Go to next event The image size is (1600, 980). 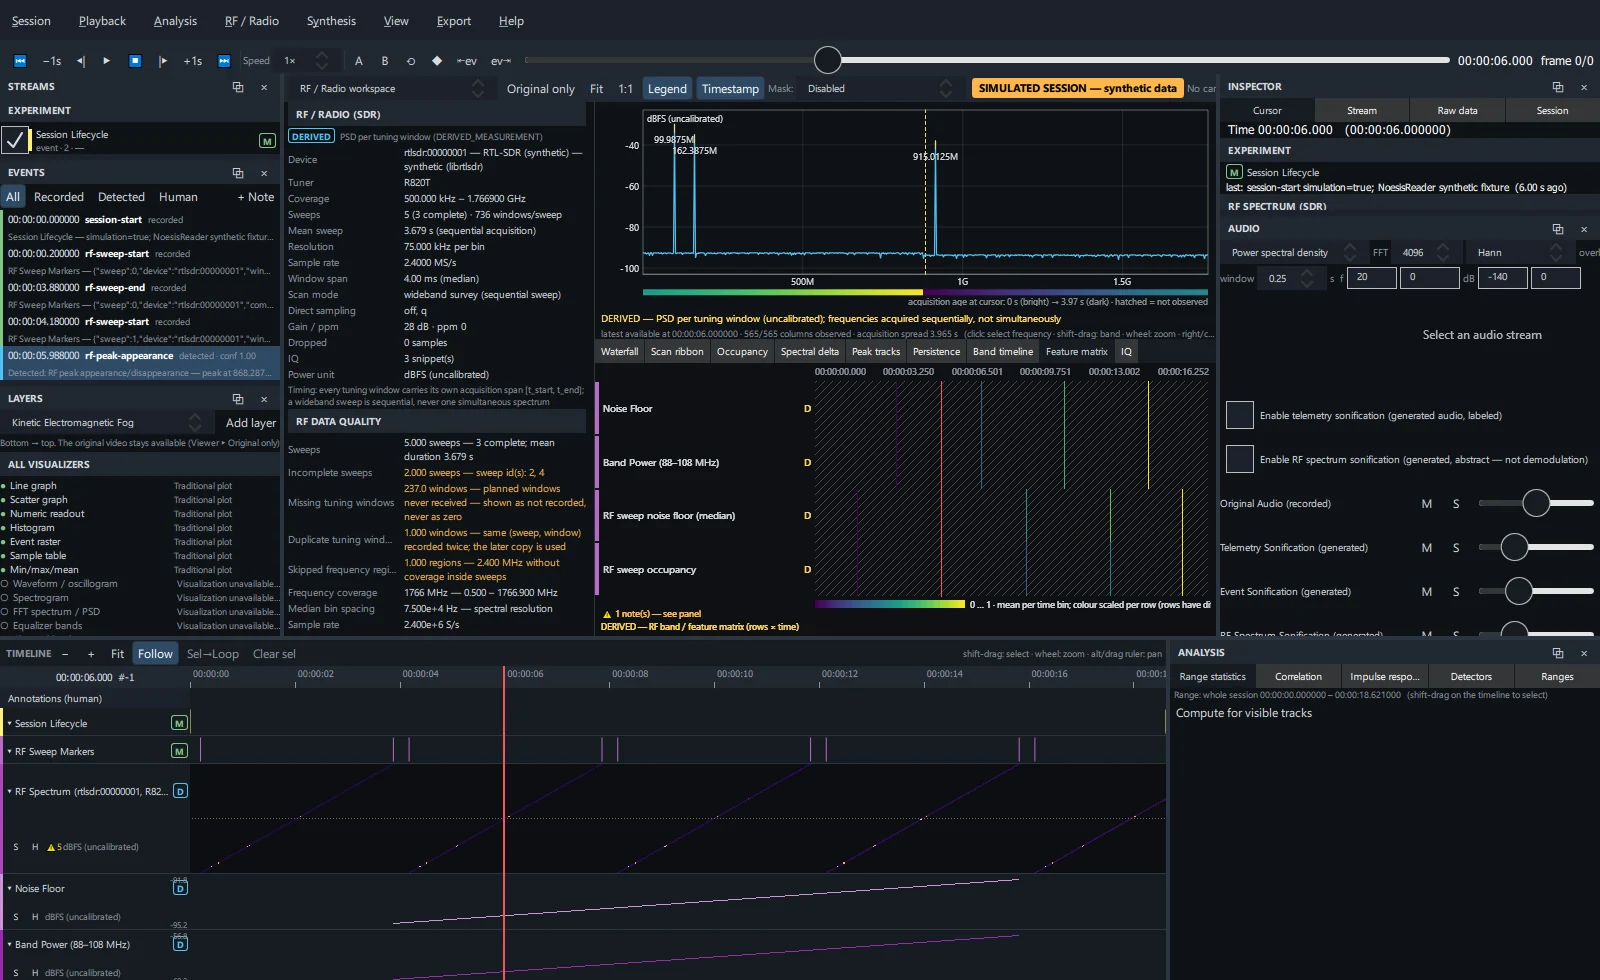(x=501, y=61)
